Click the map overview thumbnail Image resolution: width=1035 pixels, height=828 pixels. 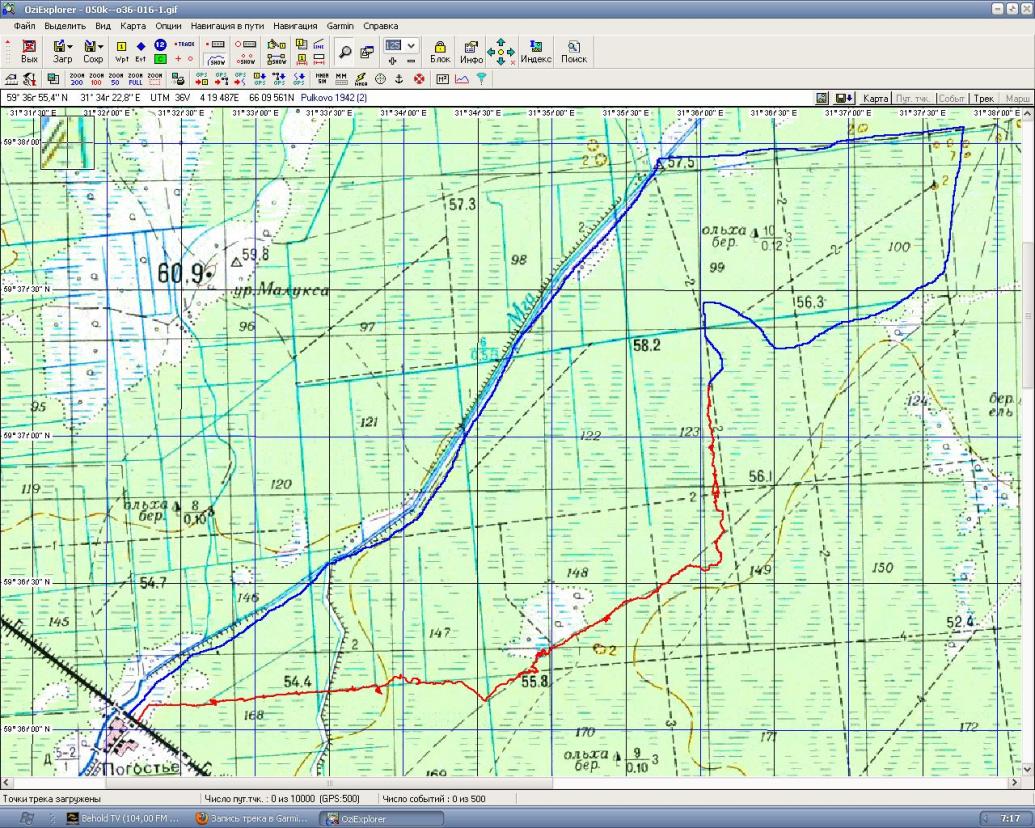click(x=60, y=143)
